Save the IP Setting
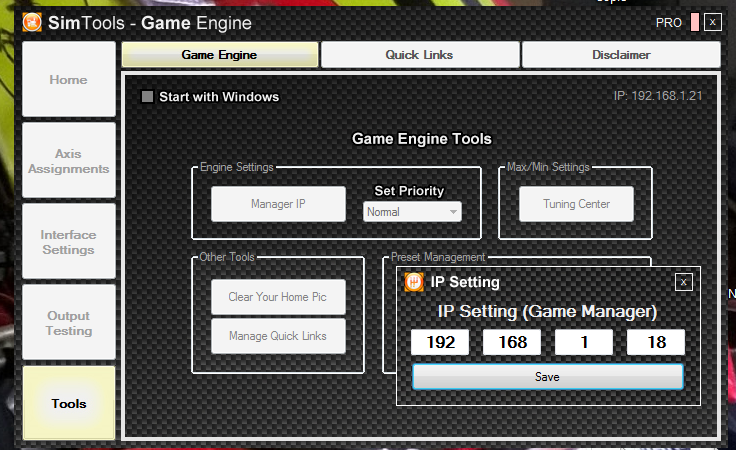Viewport: 736px width, 450px height. [548, 377]
